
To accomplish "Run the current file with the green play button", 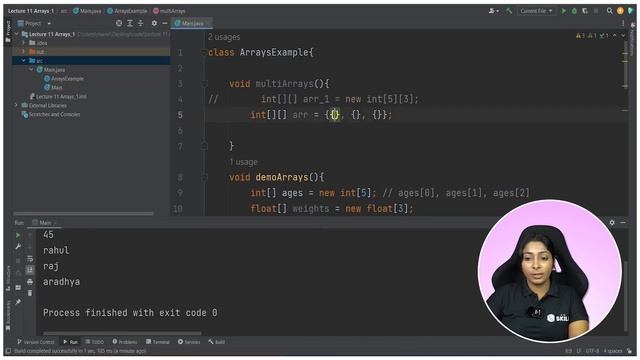I will coord(564,11).
